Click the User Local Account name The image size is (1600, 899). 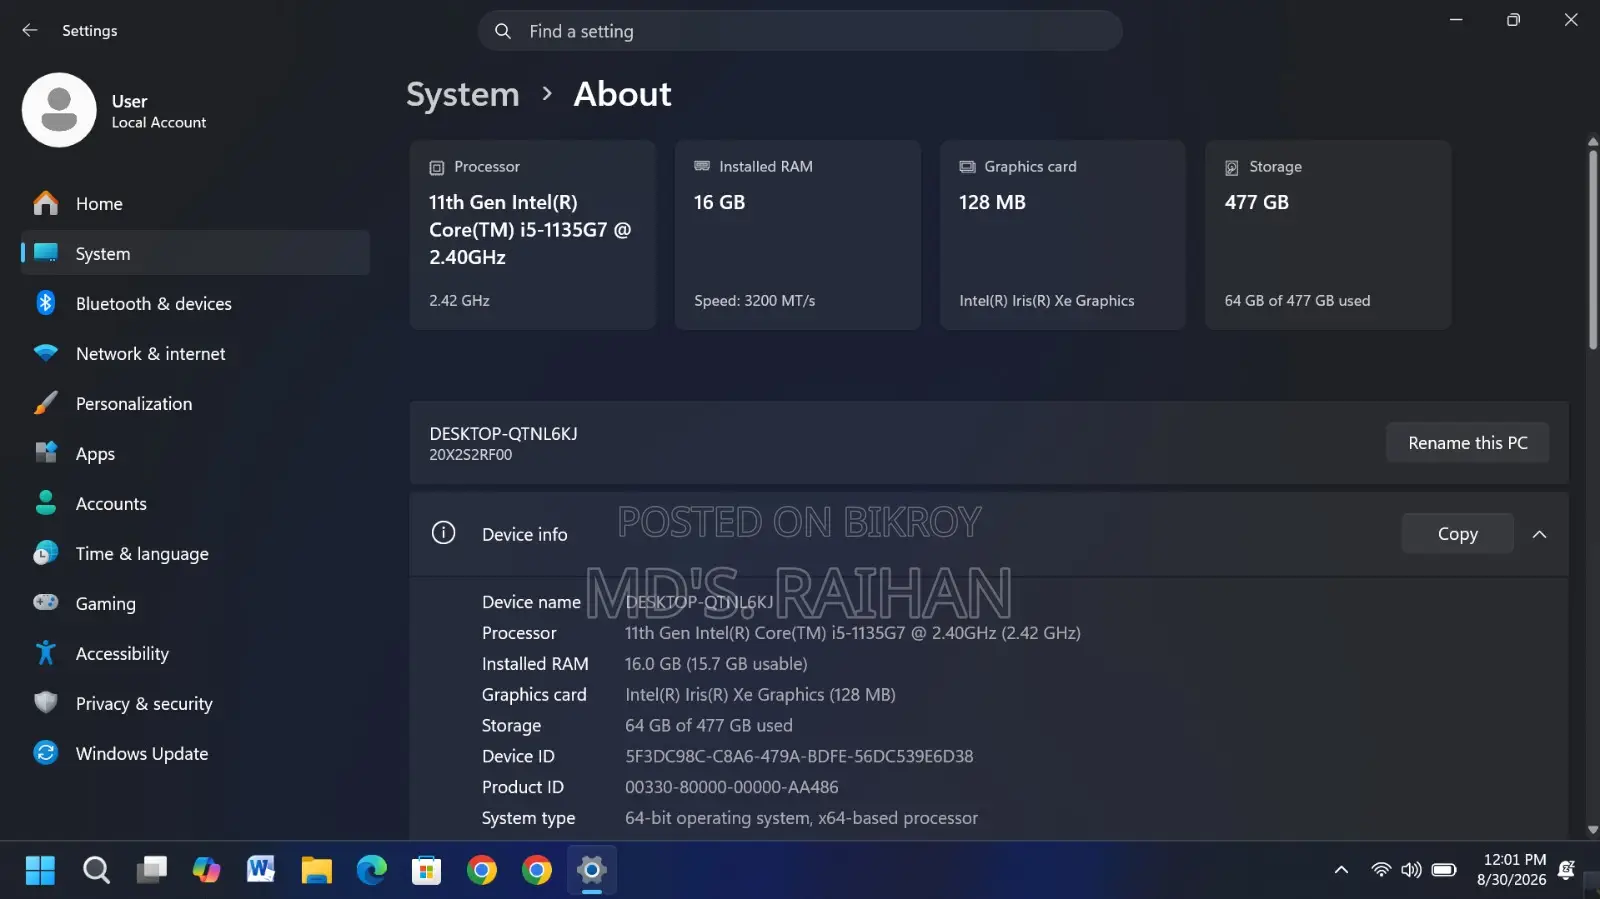tap(158, 111)
